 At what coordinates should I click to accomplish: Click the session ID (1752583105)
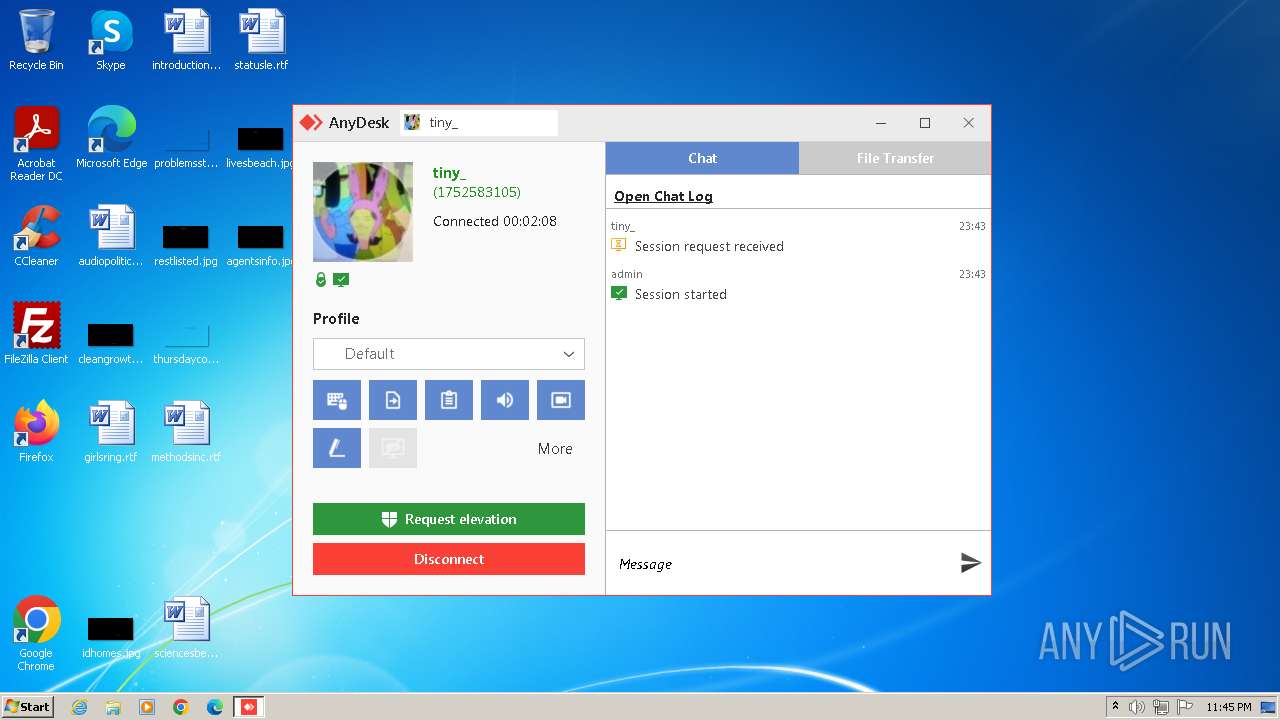point(477,192)
